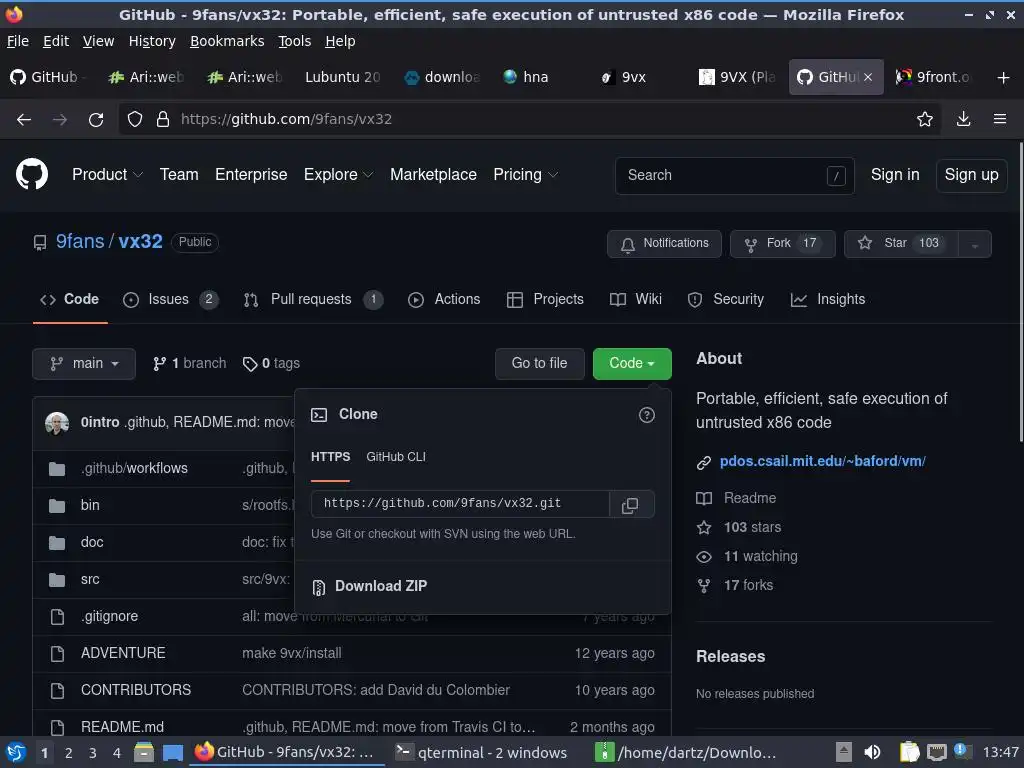Open the Firefox hamburger menu
Viewport: 1024px width, 768px height.
point(1000,119)
